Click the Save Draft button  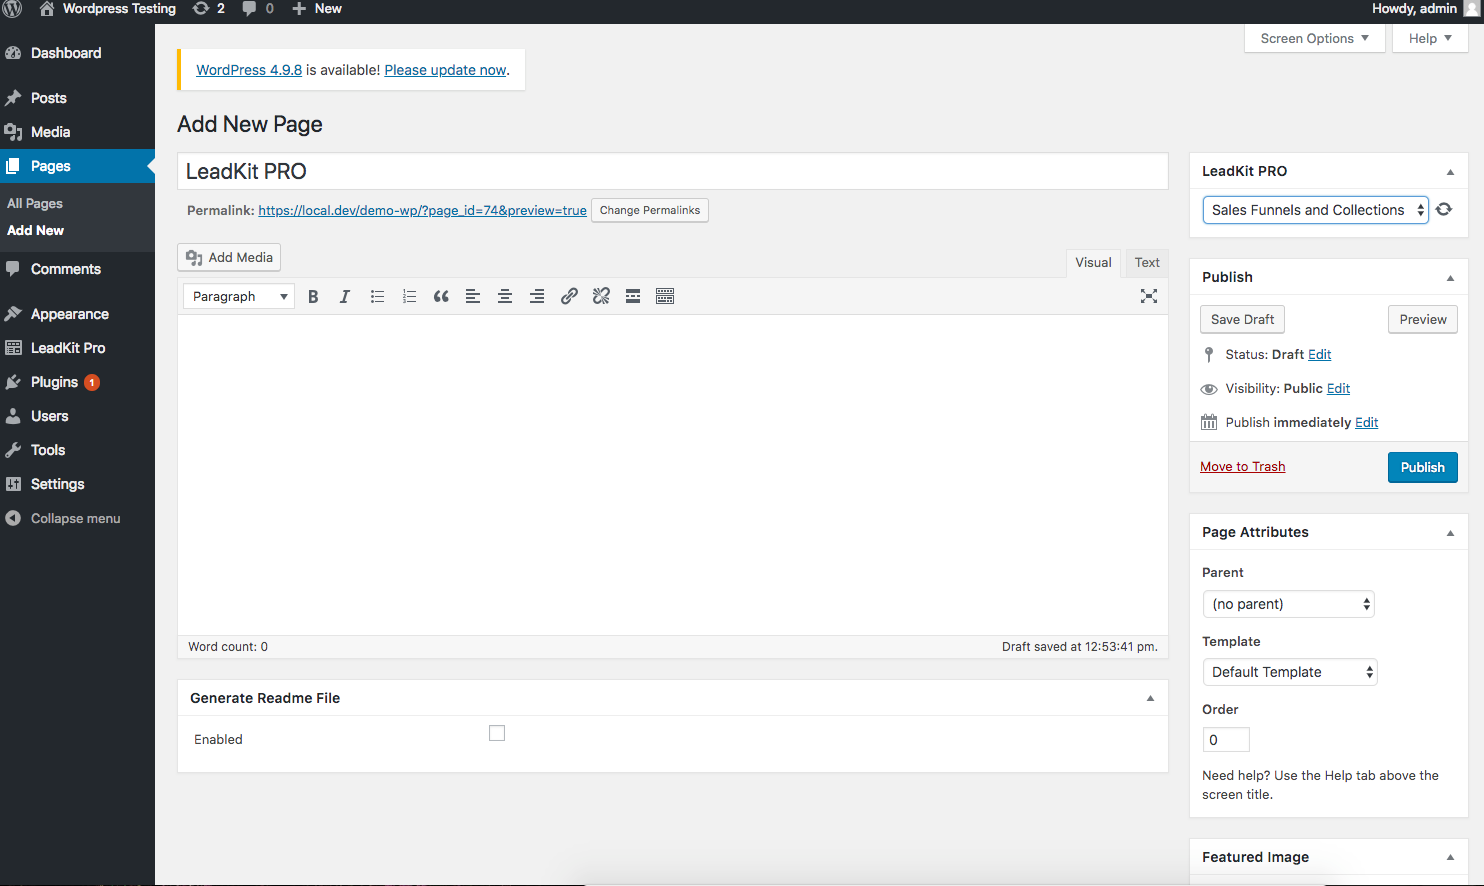click(x=1242, y=319)
